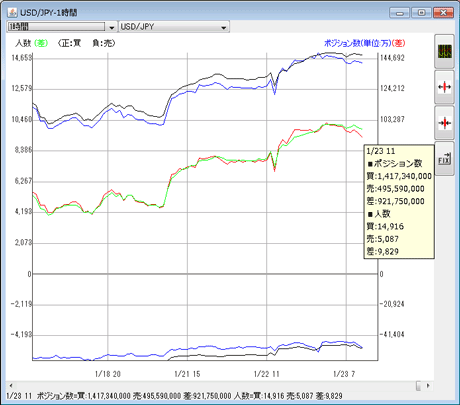Image resolution: width=460 pixels, height=405 pixels.
Task: Click the -2,119 left axis value
Action: coord(21,304)
